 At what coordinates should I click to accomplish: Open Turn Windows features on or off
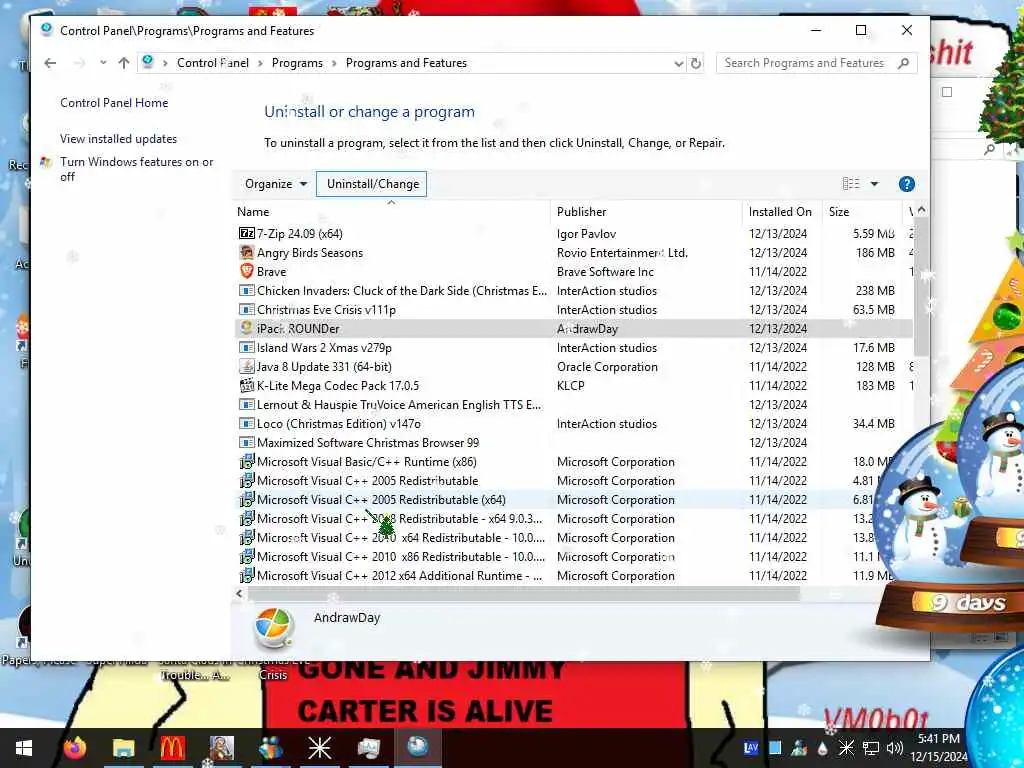pos(136,169)
